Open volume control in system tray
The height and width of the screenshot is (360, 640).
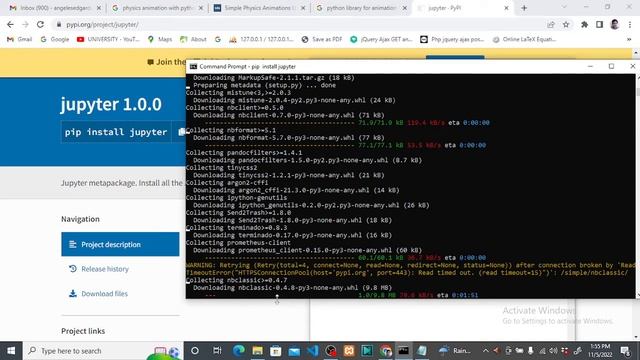pyautogui.click(x=553, y=351)
